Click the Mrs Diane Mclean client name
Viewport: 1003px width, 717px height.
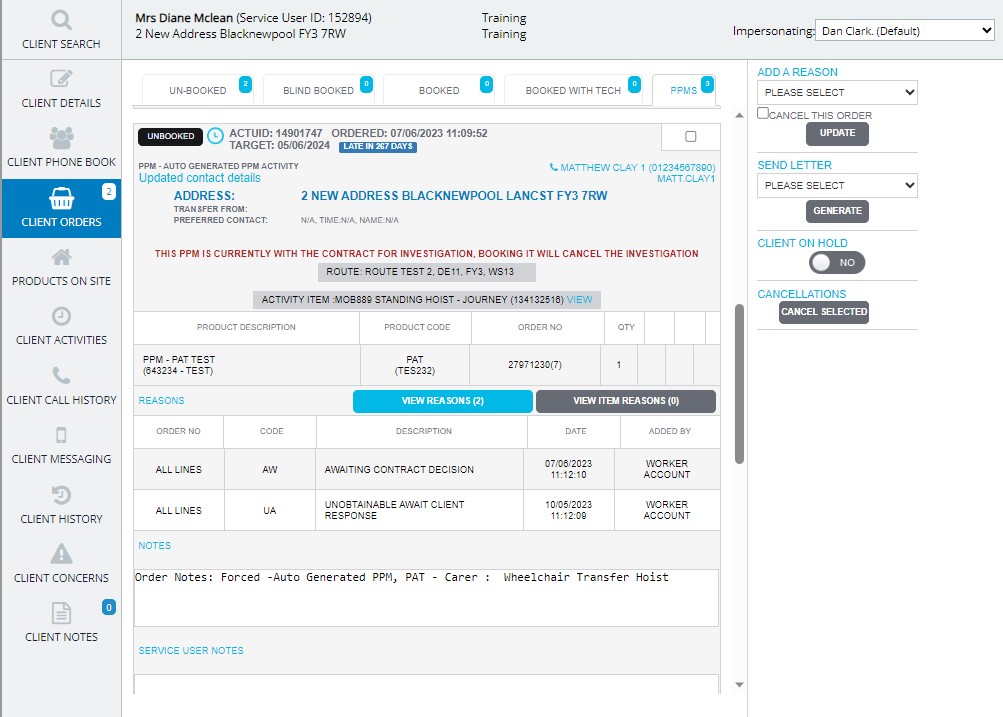click(184, 18)
